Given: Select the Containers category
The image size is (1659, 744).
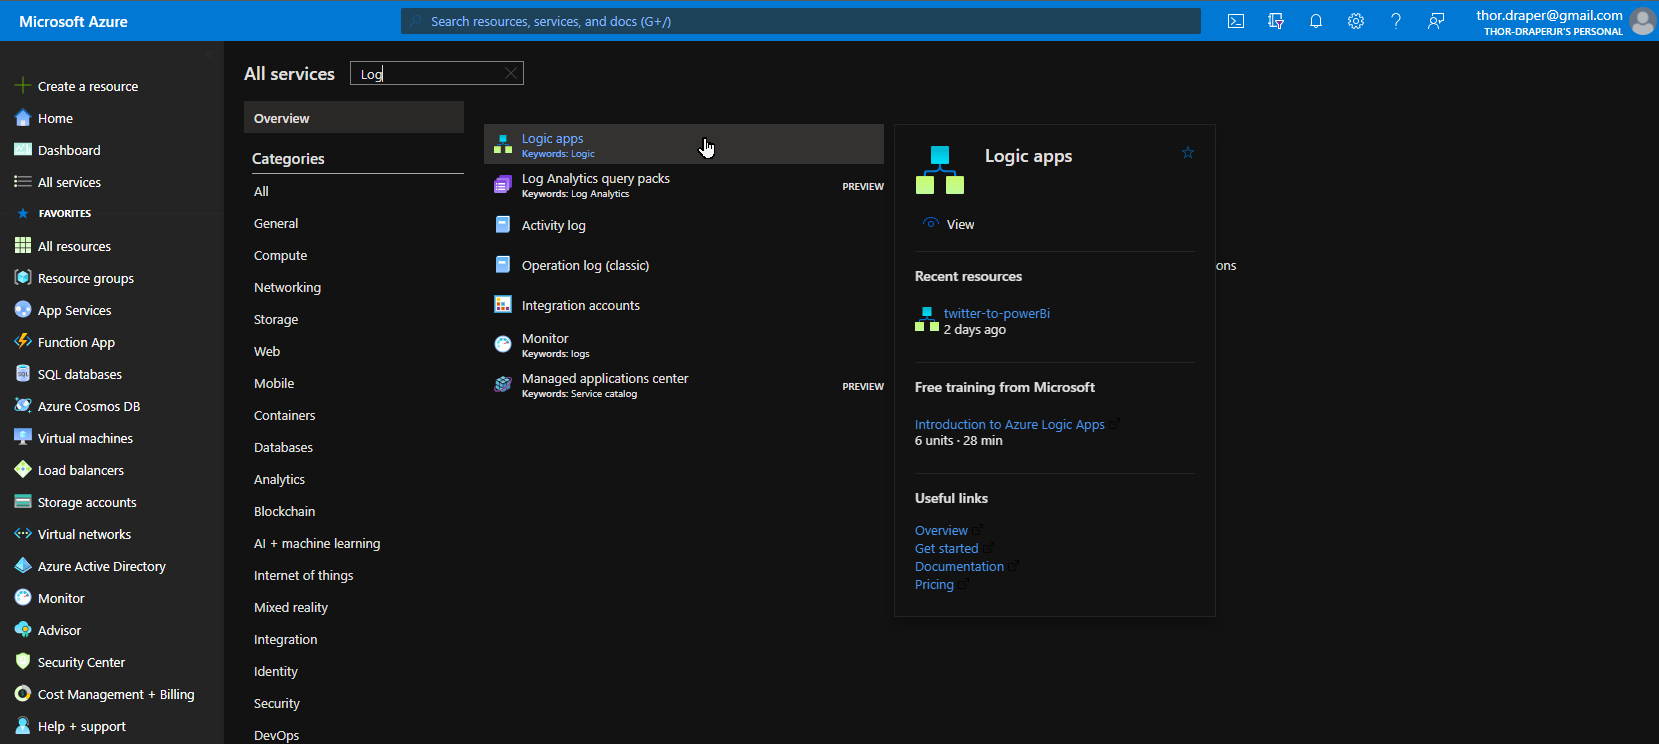Looking at the screenshot, I should [284, 415].
